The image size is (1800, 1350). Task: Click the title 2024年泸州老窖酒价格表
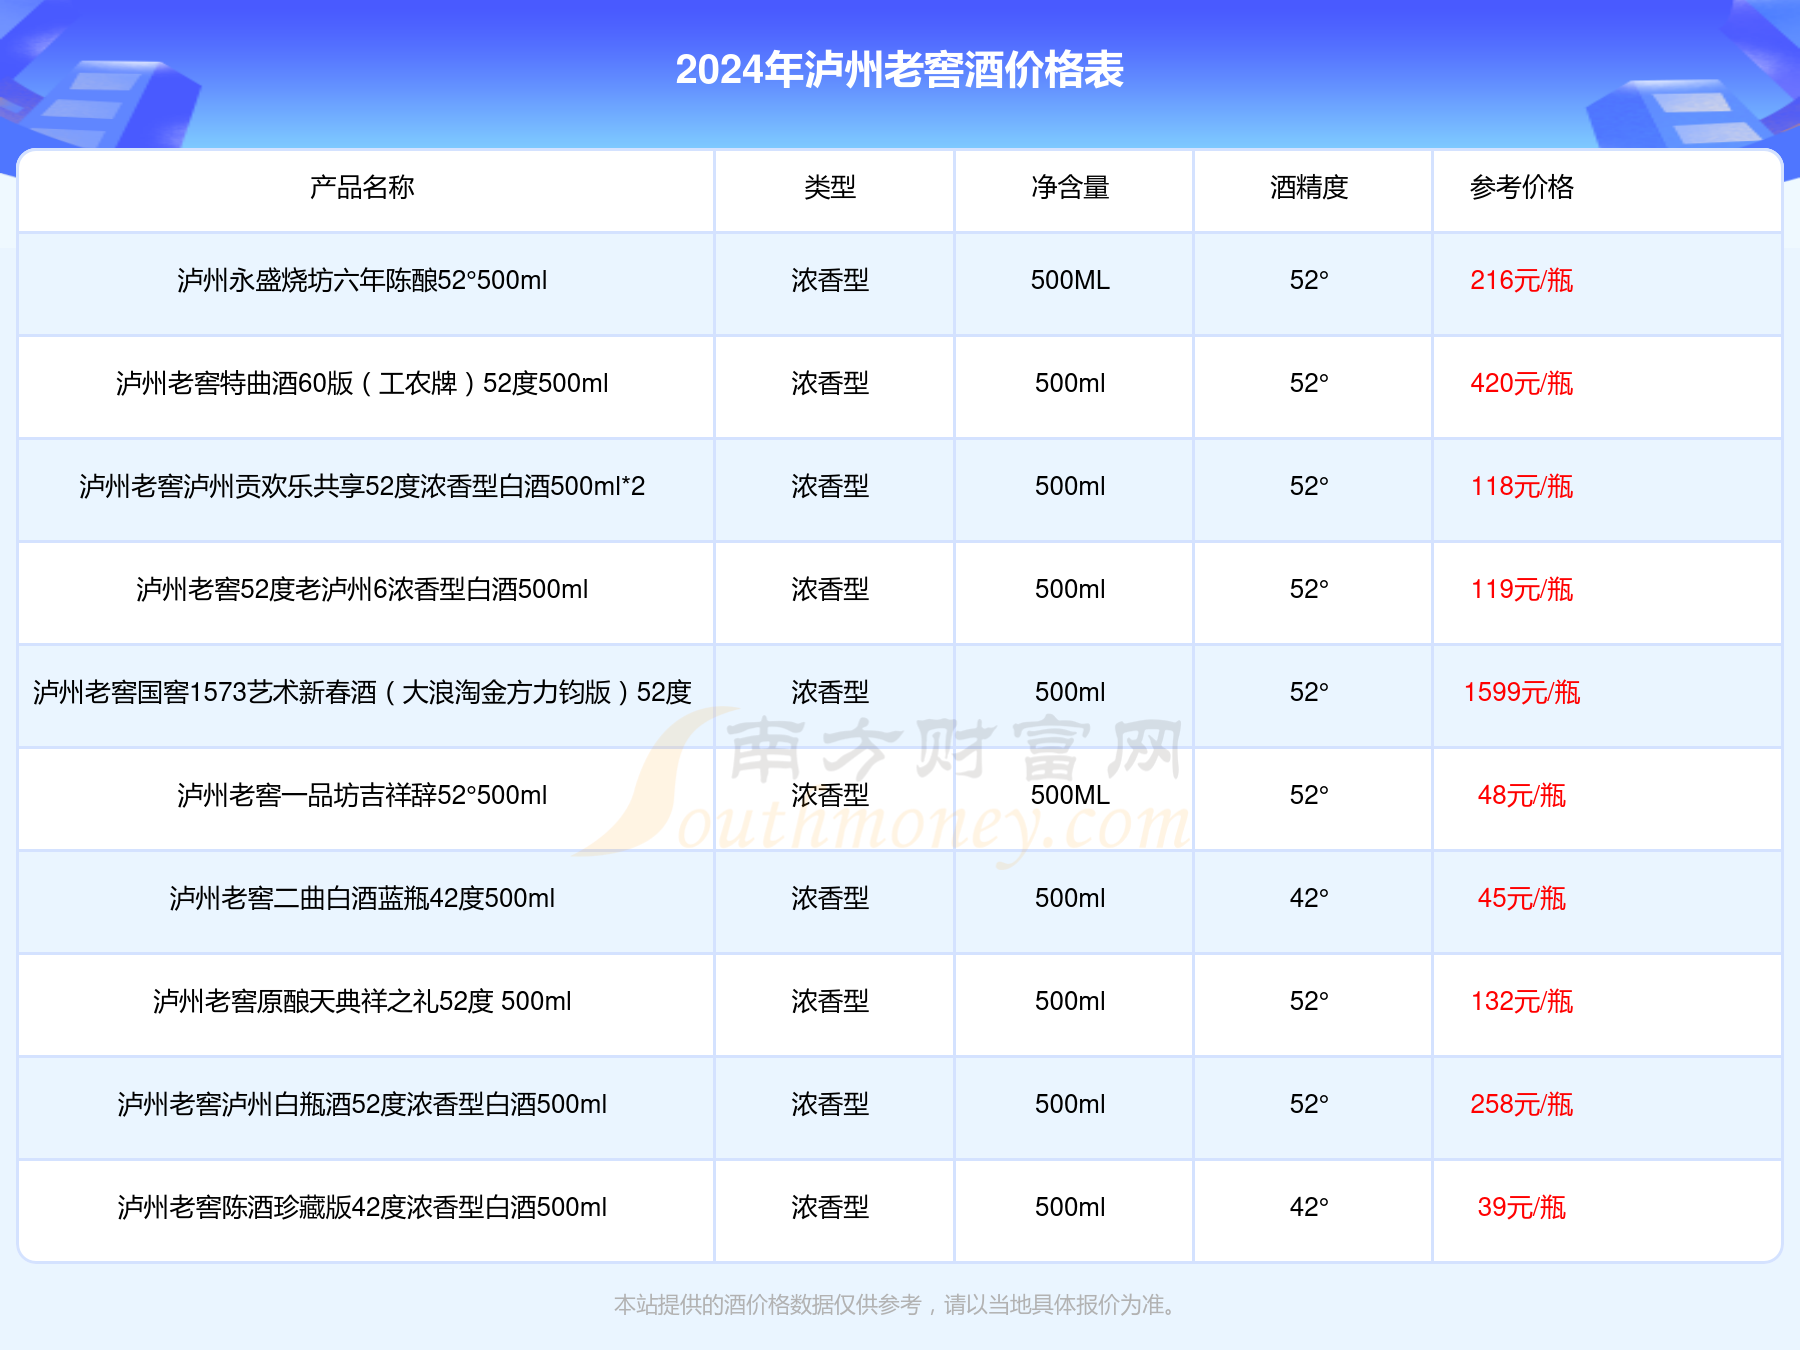click(899, 70)
